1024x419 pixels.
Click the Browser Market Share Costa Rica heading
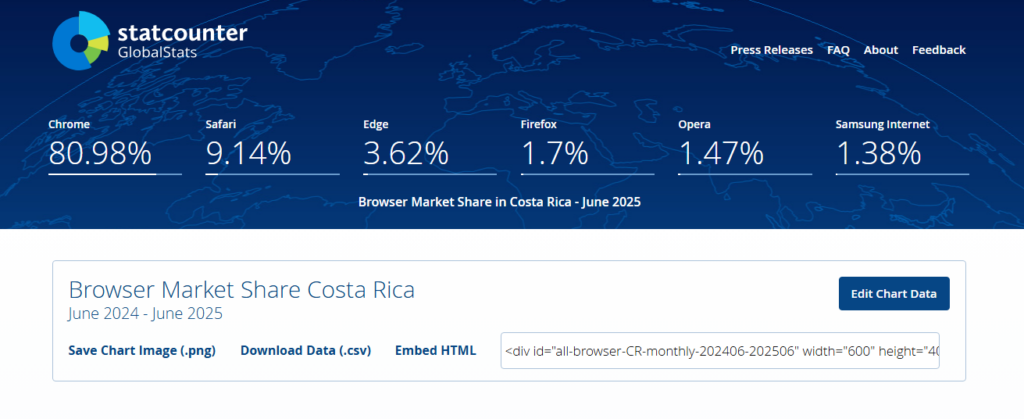coord(242,289)
